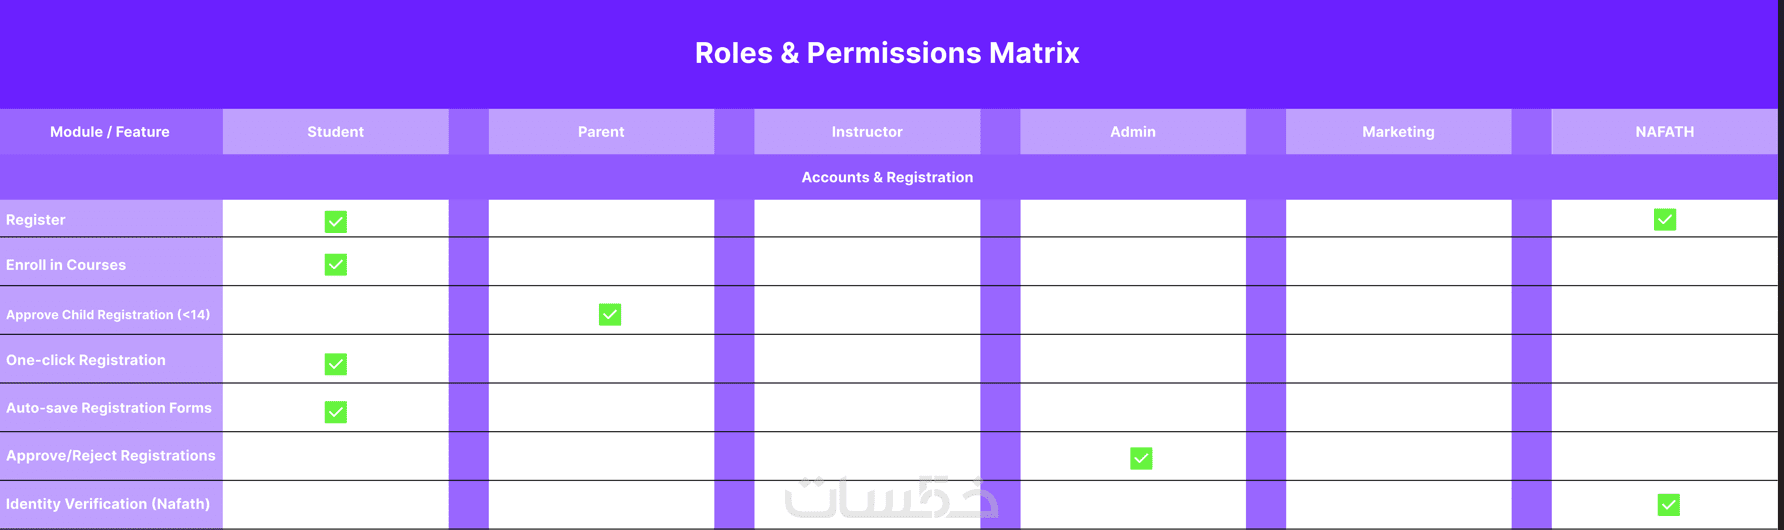This screenshot has height=530, width=1784.
Task: Toggle Student checkbox in Register row
Action: 336,222
